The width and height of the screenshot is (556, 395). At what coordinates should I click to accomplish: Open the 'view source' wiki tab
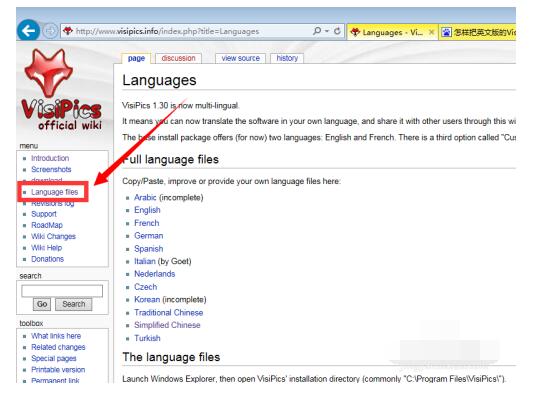pos(240,58)
